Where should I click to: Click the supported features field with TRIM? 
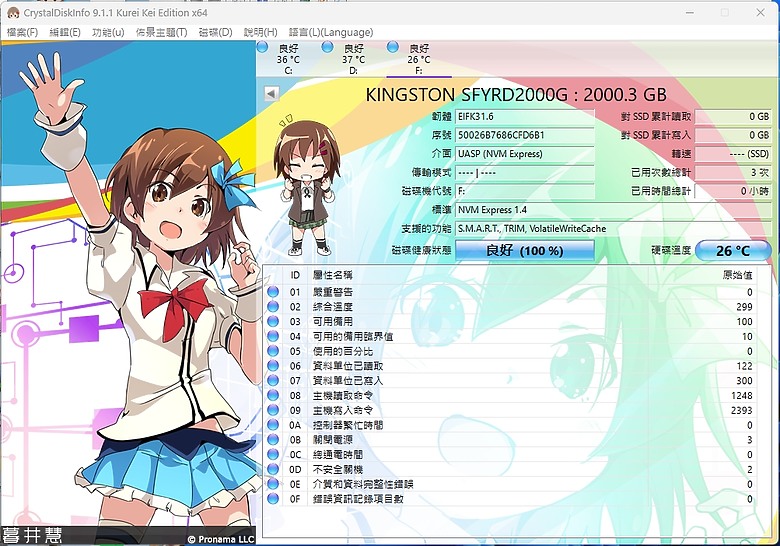[613, 229]
